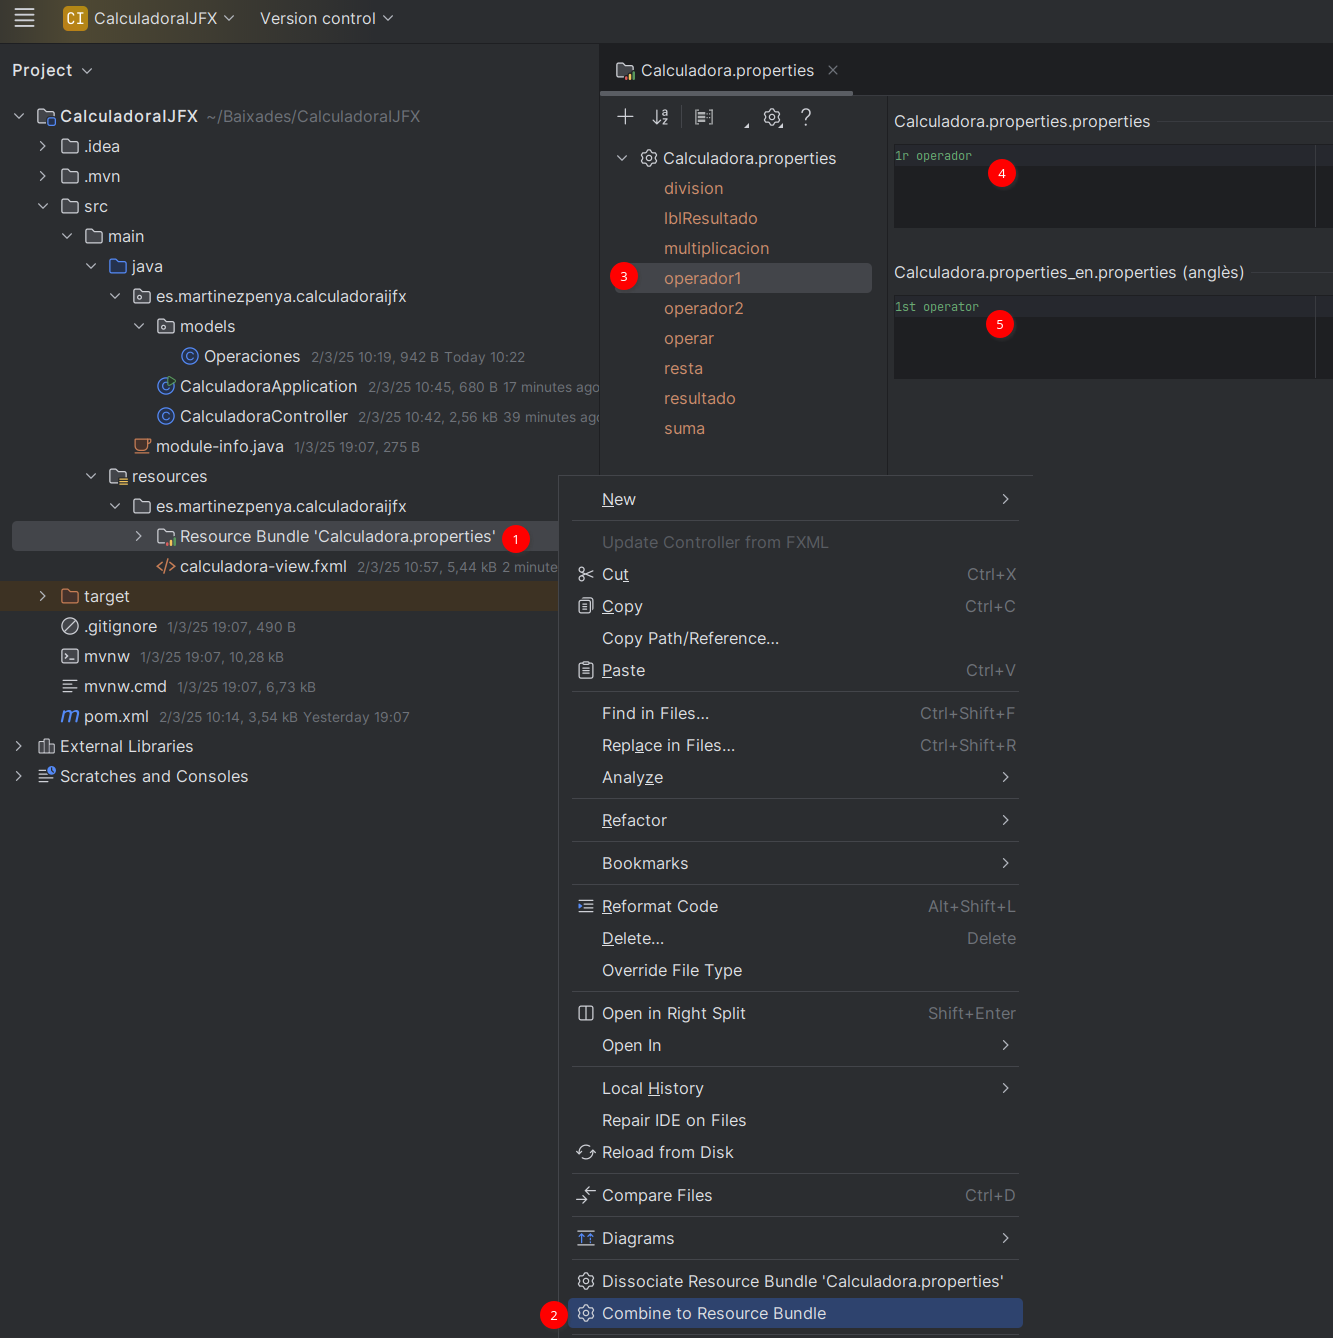Open the gear settings in bundle editor toolbar
Viewport: 1333px width, 1338px height.
click(x=772, y=117)
